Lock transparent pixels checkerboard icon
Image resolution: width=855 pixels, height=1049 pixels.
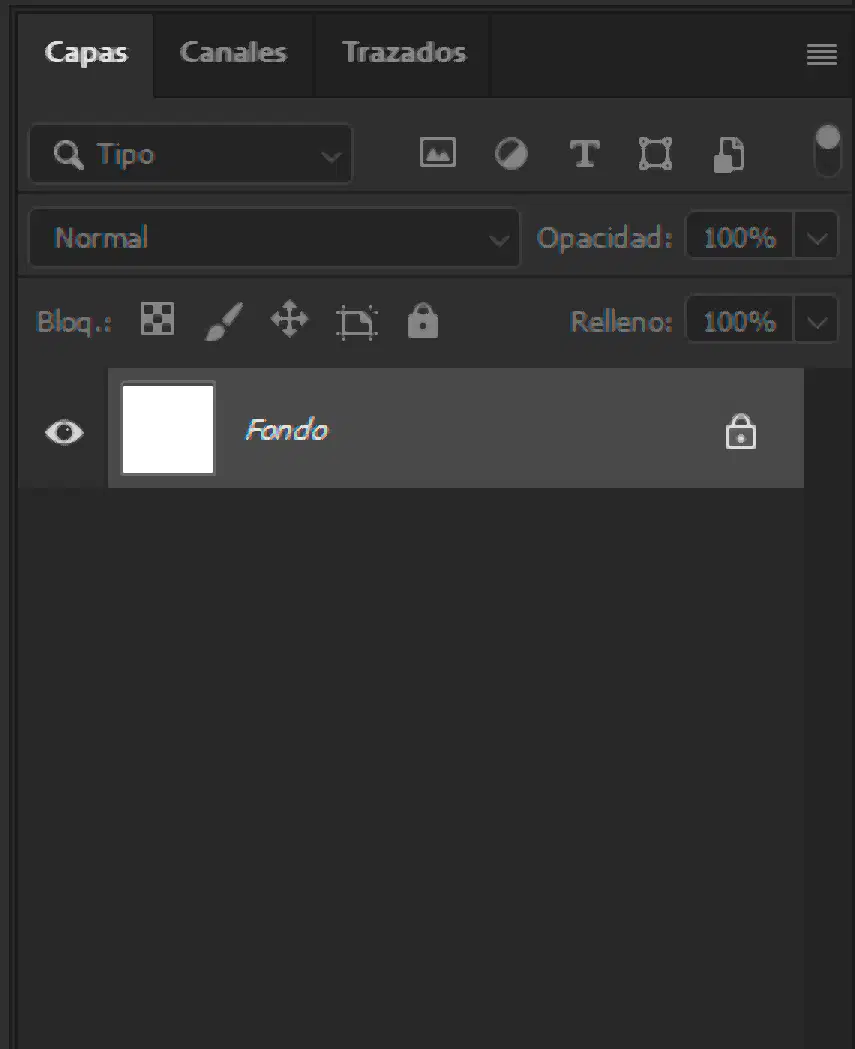158,318
